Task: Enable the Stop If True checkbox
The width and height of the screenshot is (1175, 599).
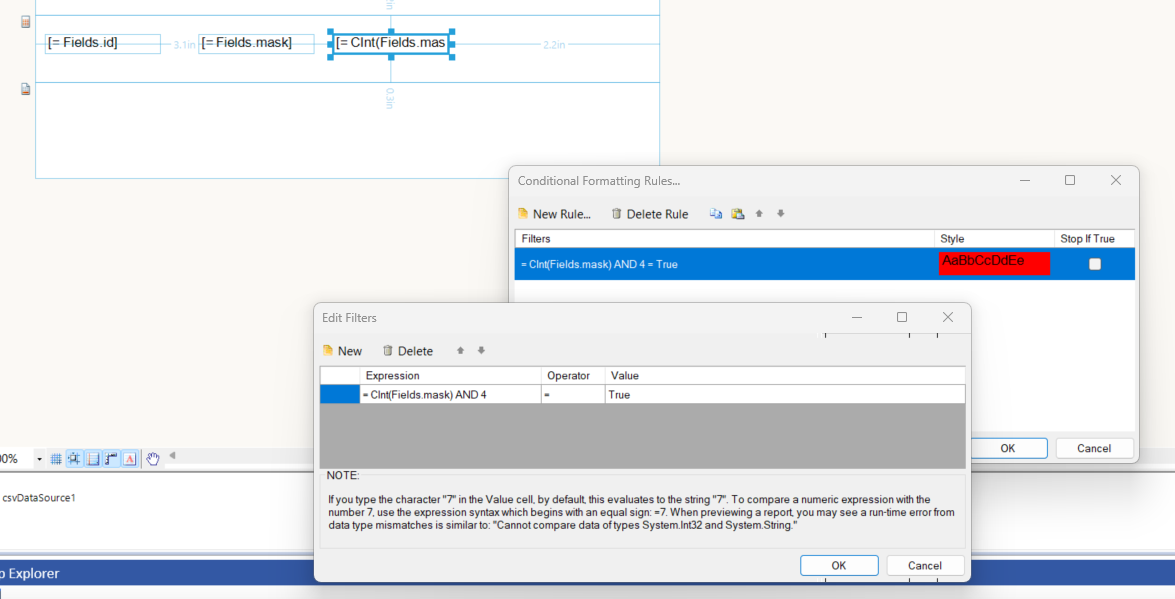Action: [x=1095, y=264]
